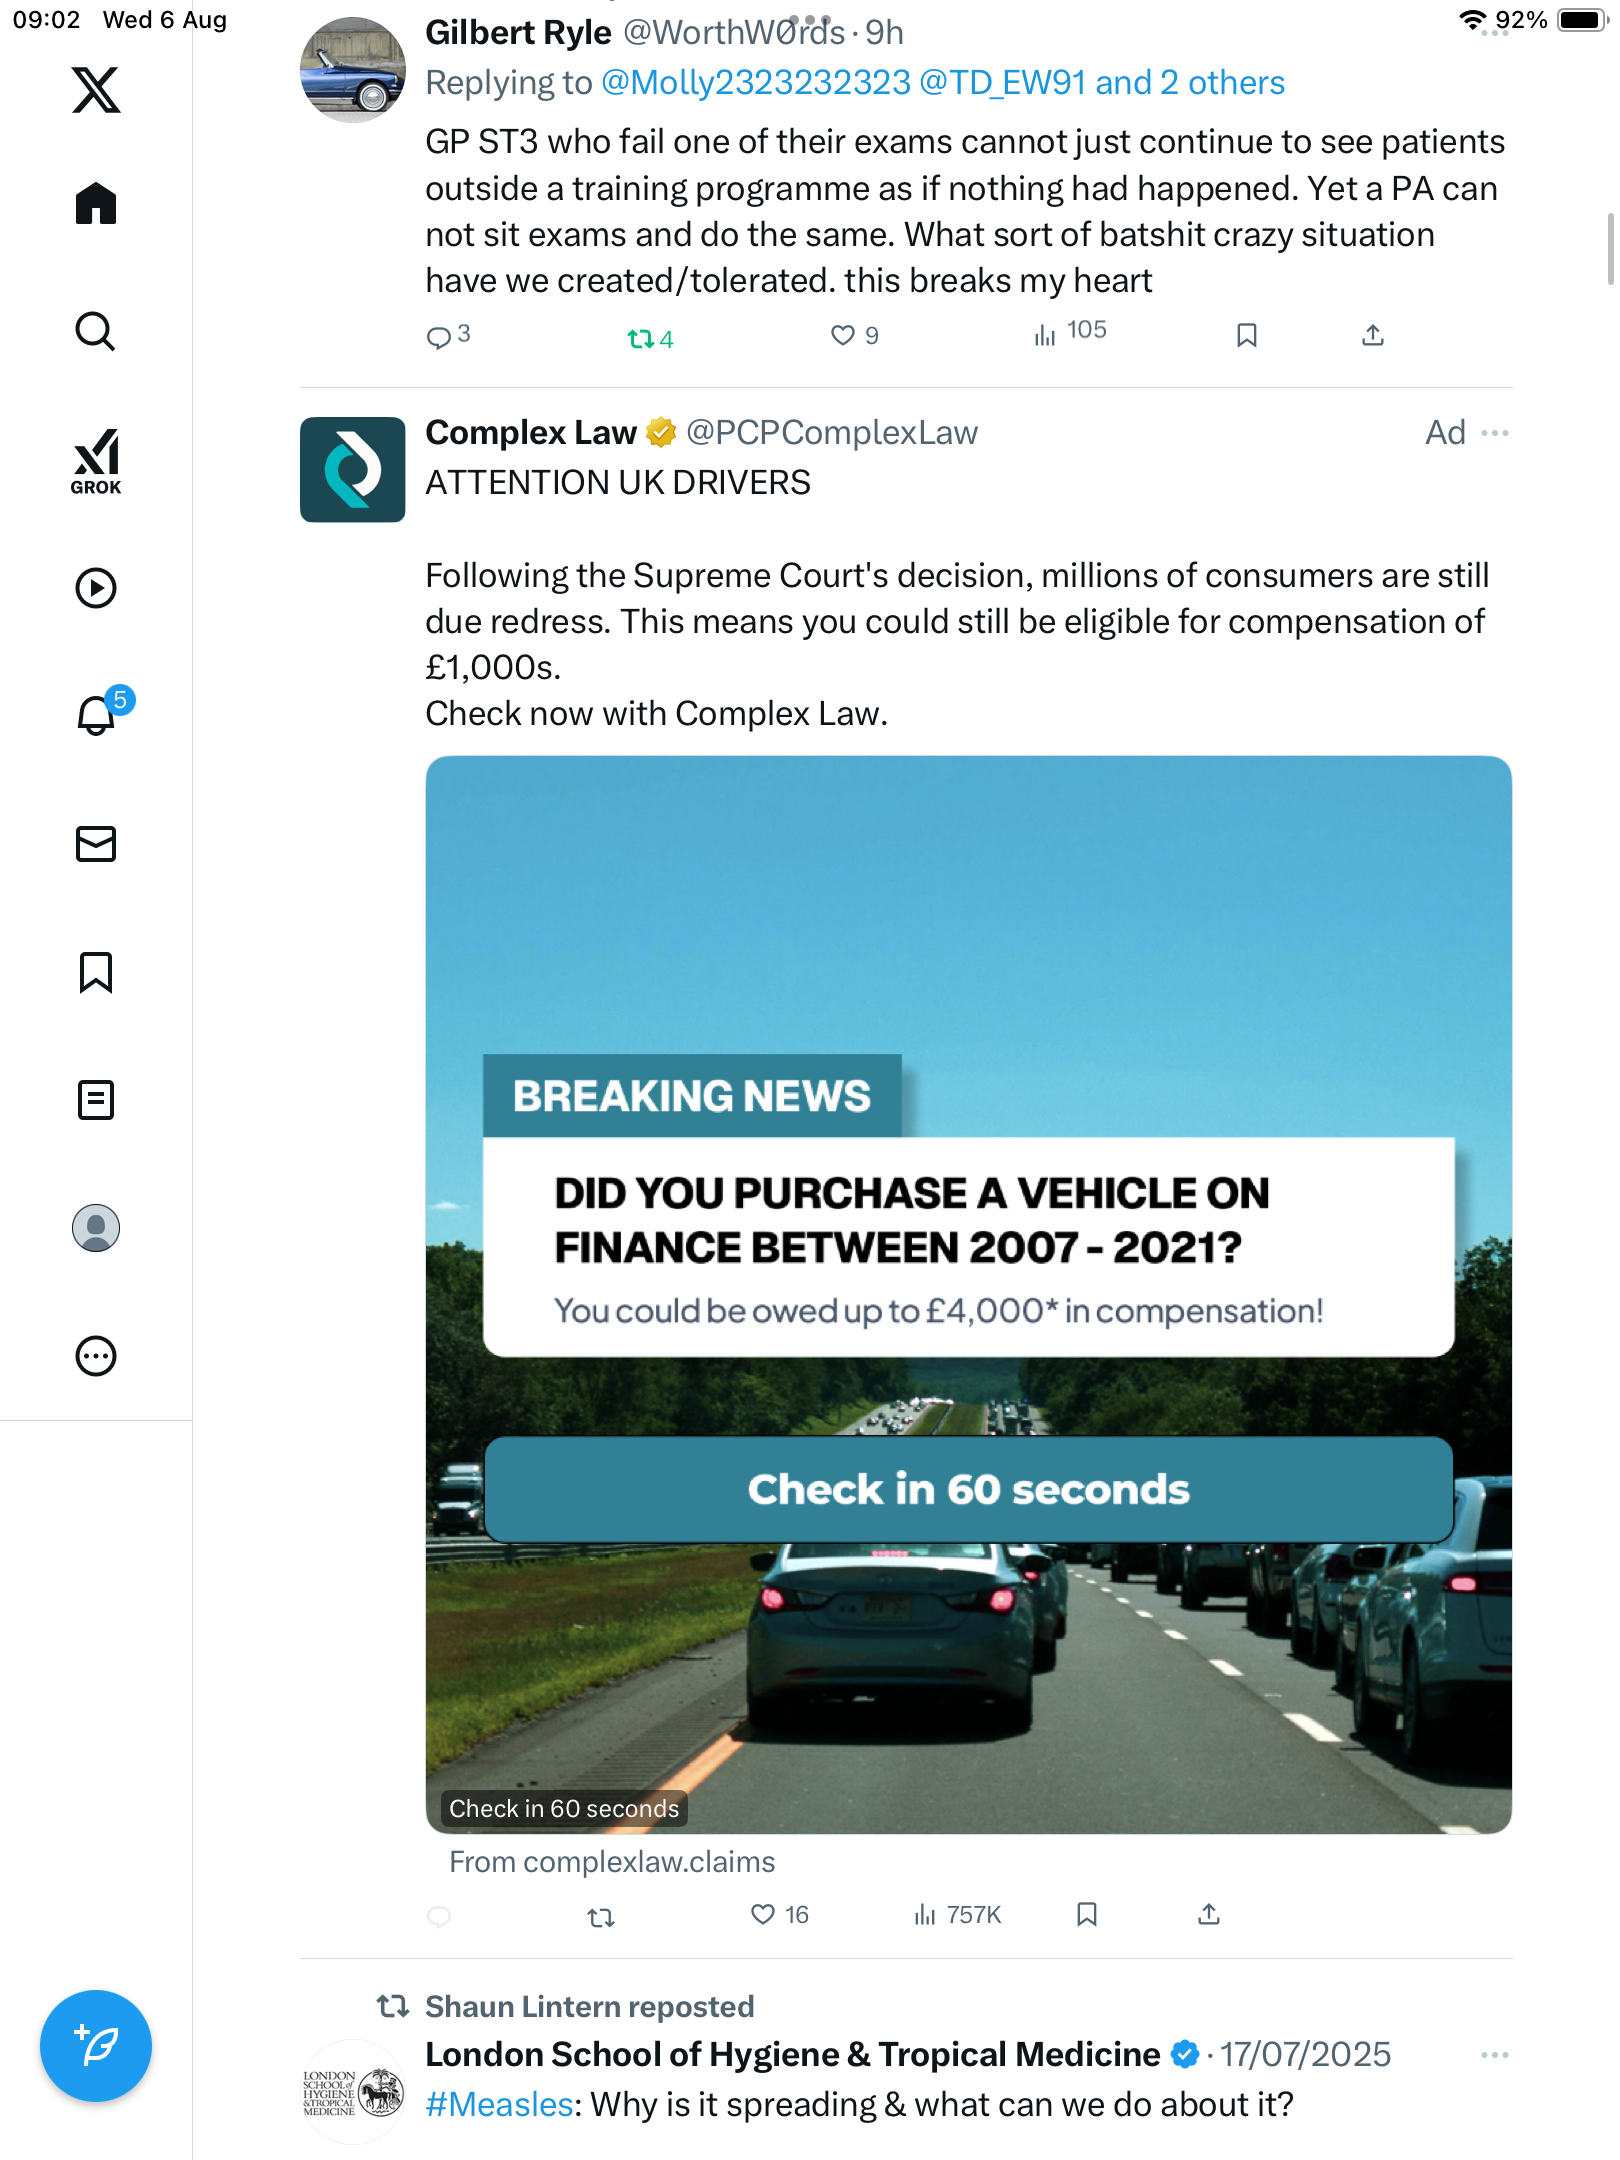
Task: Click the right-edge scrollbar handle
Action: (x=1610, y=250)
